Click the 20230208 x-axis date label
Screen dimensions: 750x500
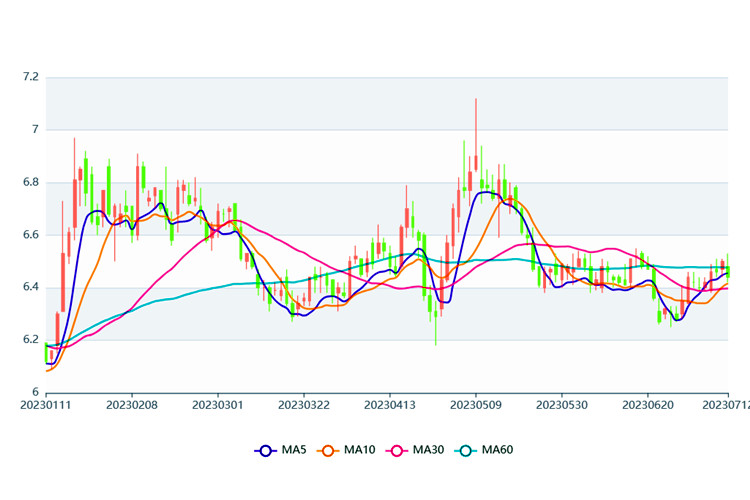[x=132, y=406]
